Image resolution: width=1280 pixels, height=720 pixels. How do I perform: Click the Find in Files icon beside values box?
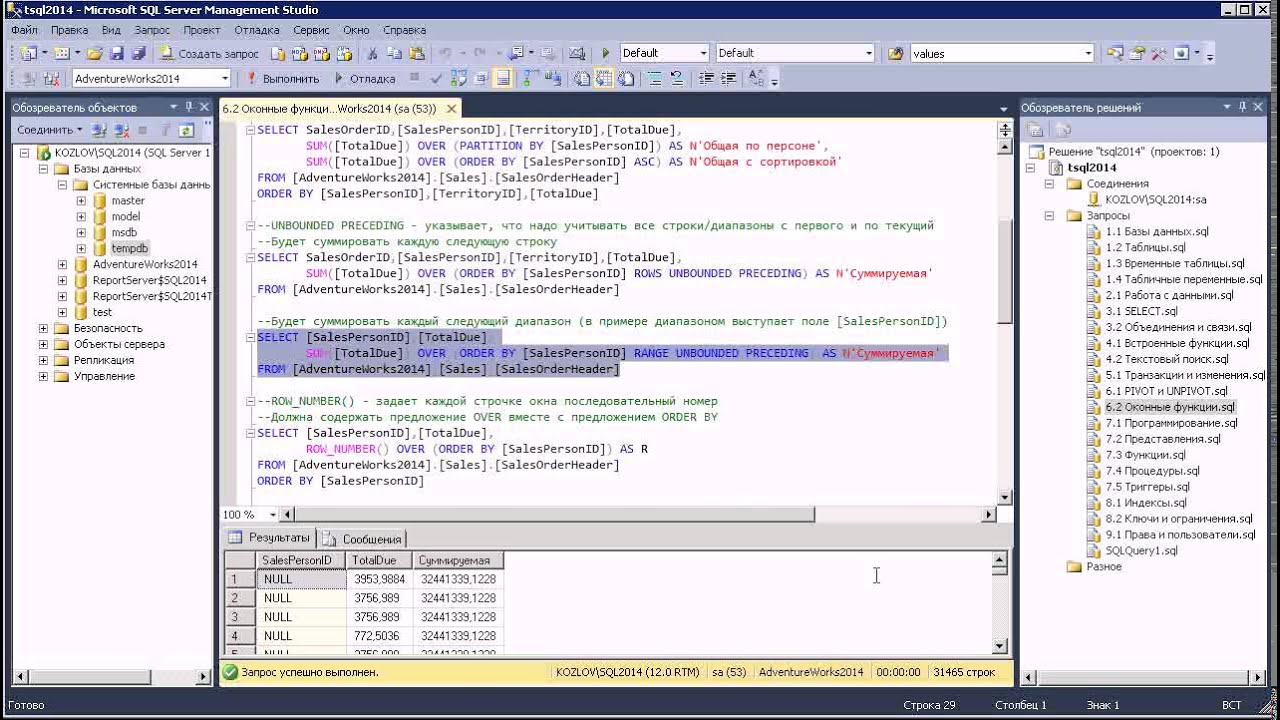[x=895, y=53]
